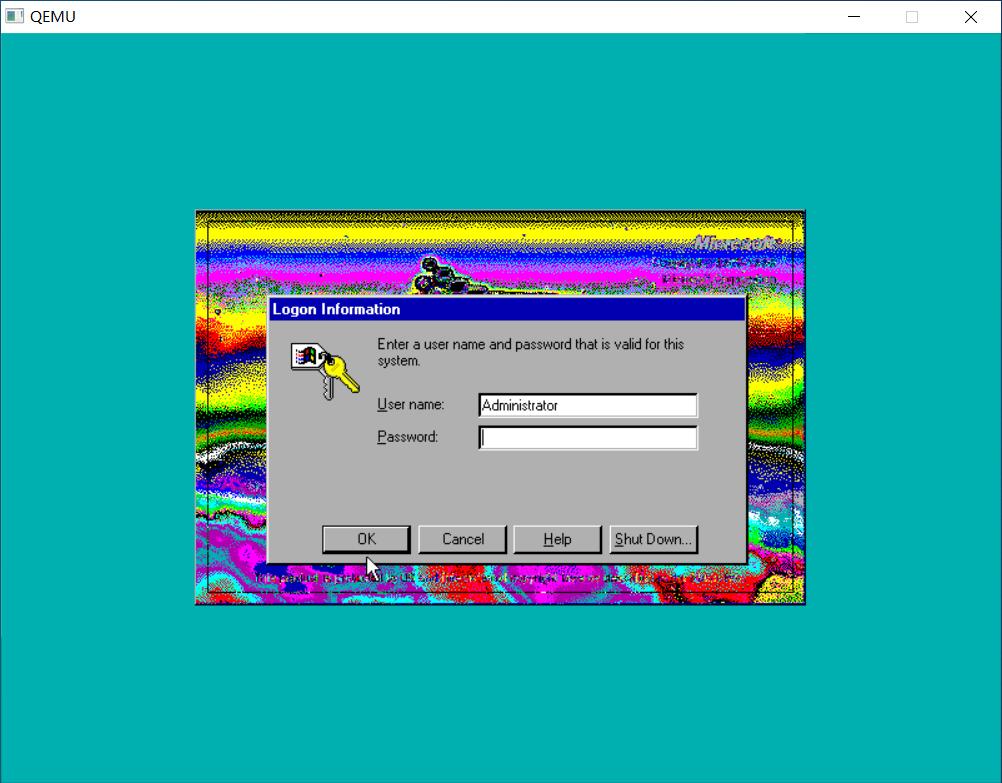Screen dimensions: 1002x783
Task: Click the motorcycle graphic in the wallpaper
Action: [x=437, y=272]
